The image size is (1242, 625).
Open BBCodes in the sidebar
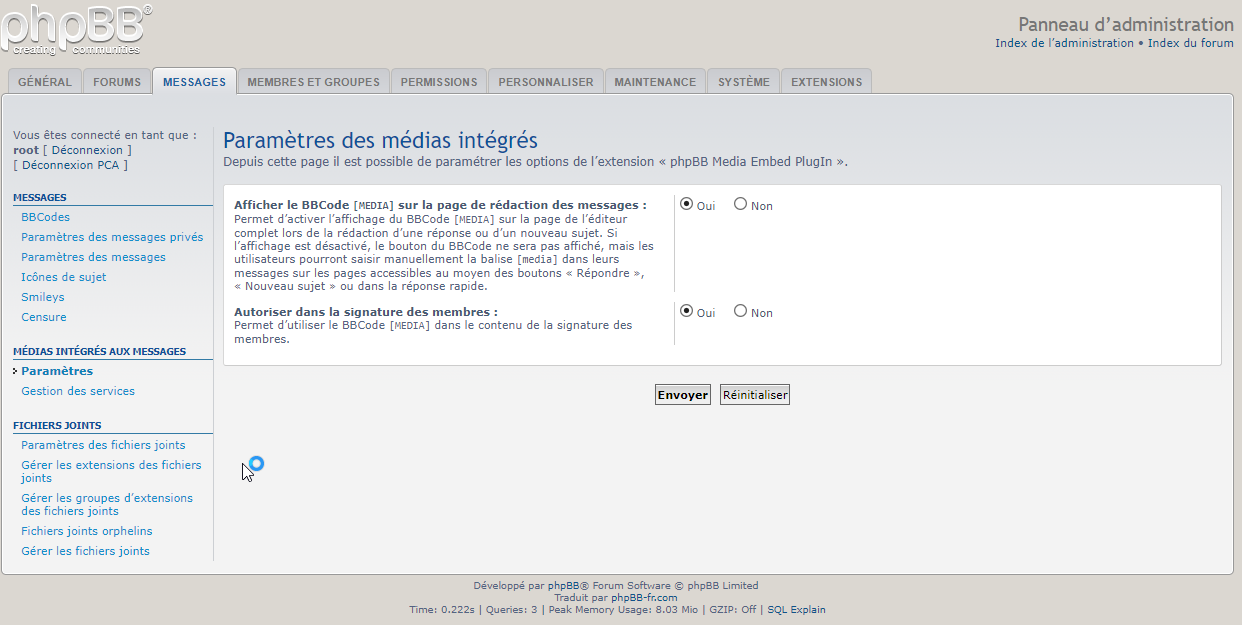pos(45,217)
